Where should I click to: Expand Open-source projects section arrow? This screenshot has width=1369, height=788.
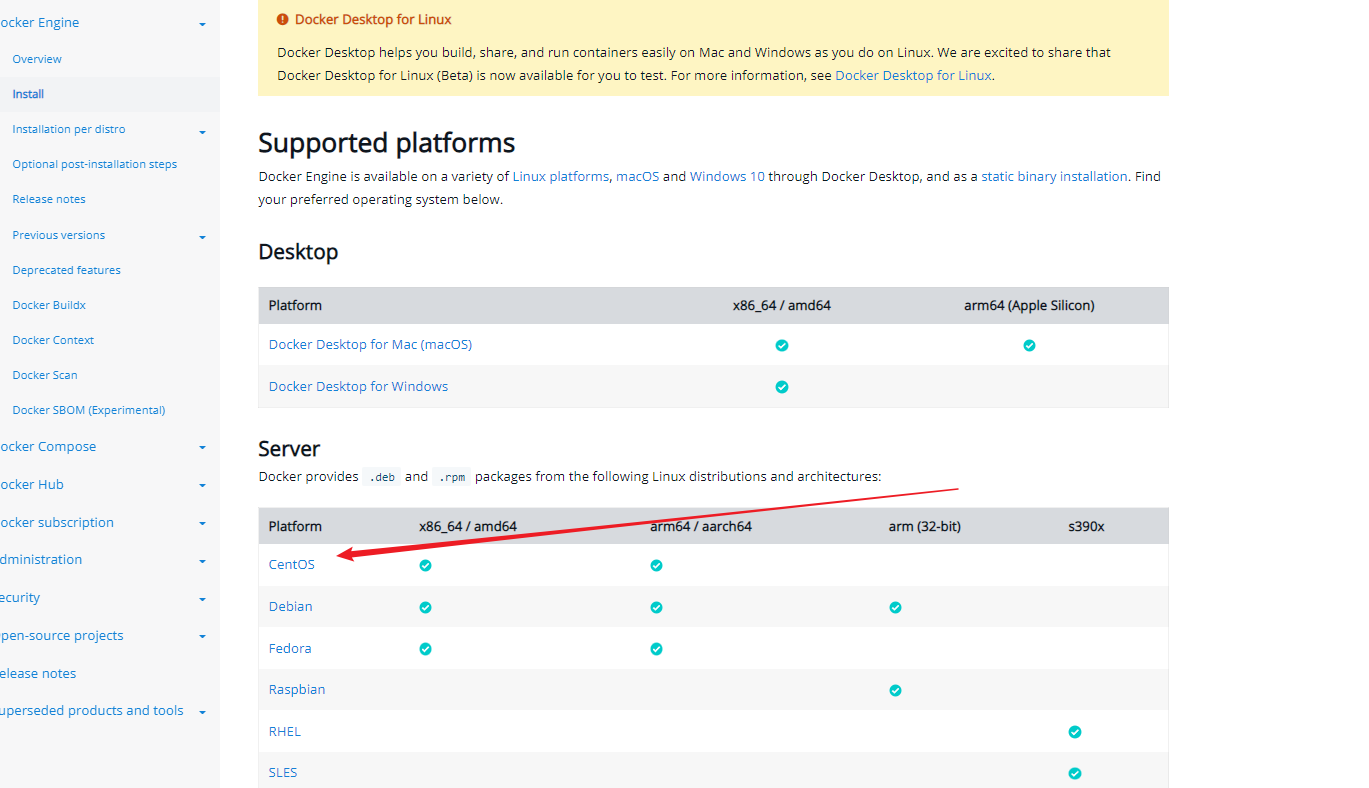[203, 637]
